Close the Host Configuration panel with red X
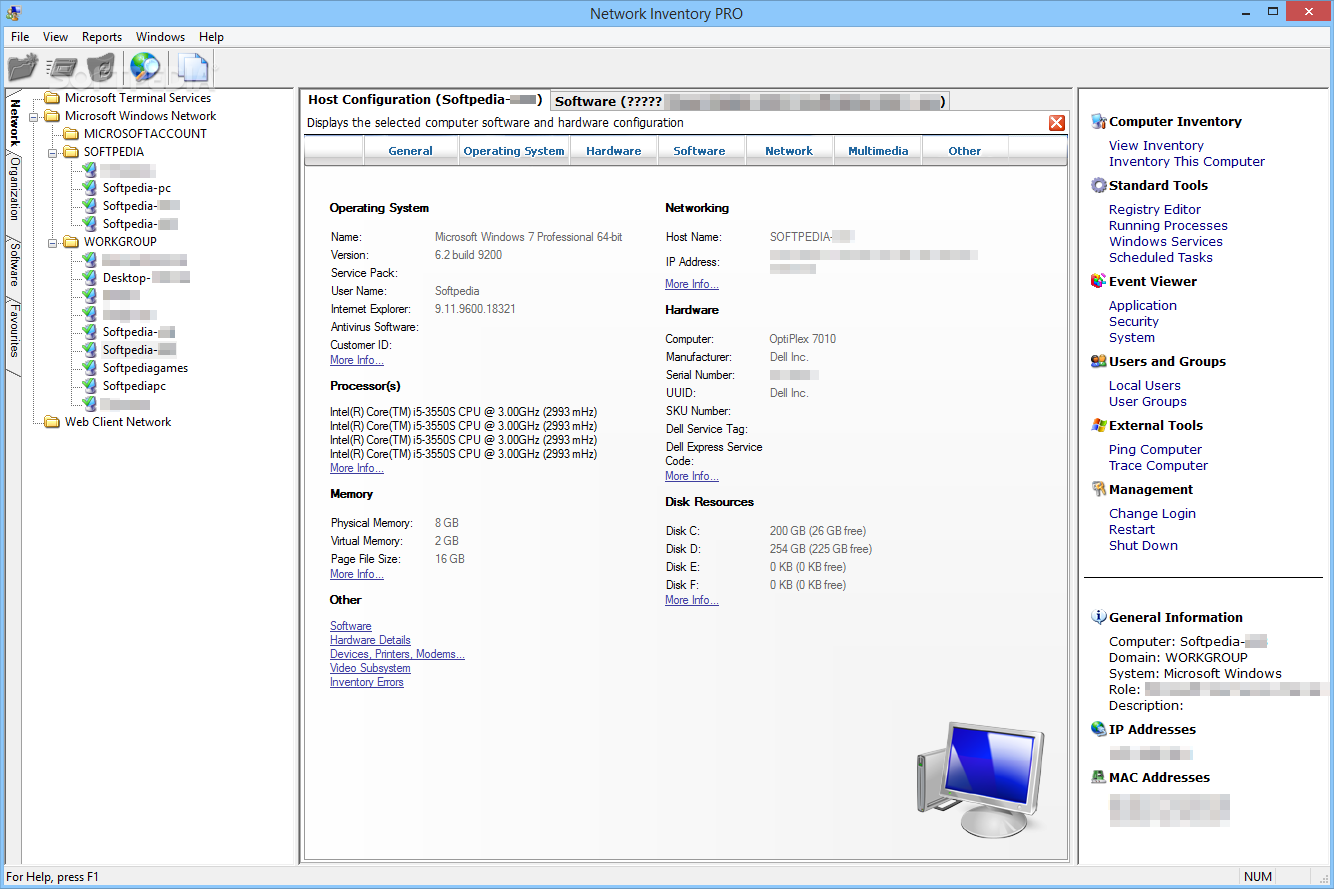Viewport: 1334px width, 889px height. pos(1056,123)
